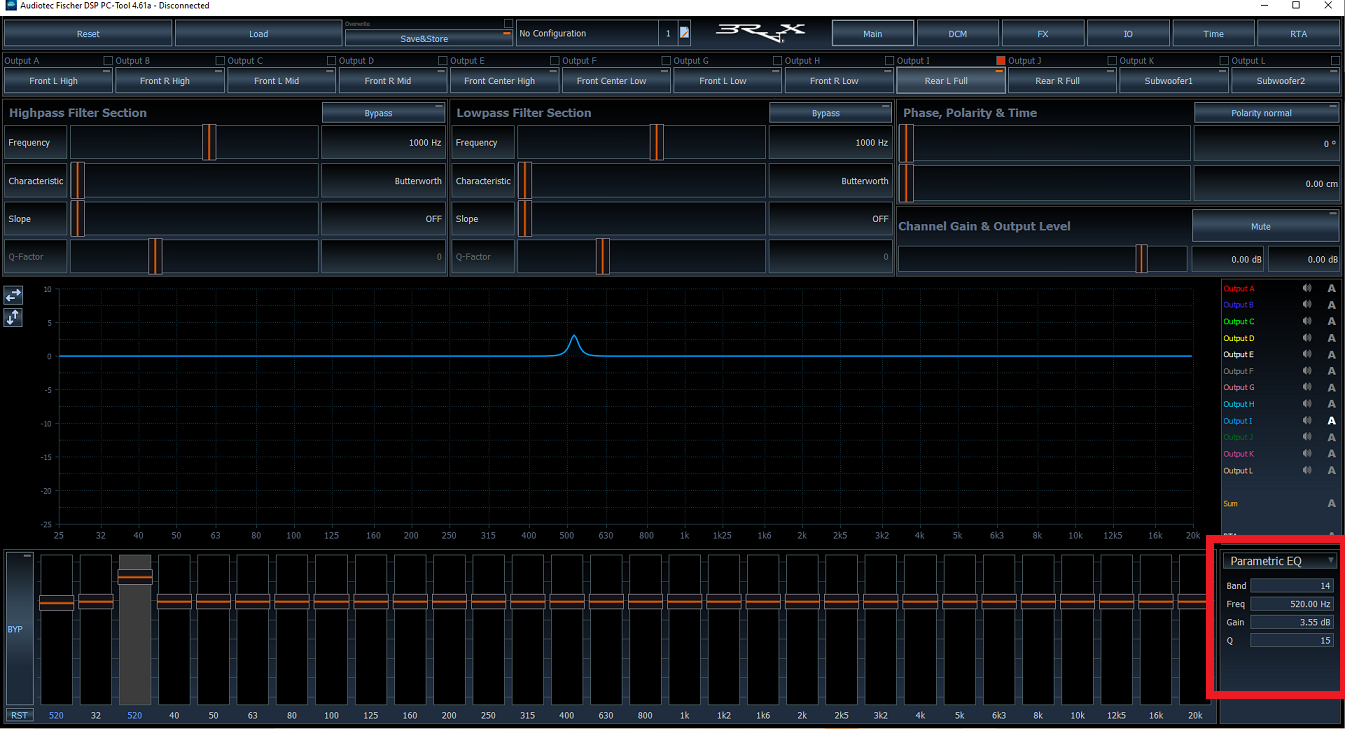Click the speaker icon for Output B

coord(1306,305)
